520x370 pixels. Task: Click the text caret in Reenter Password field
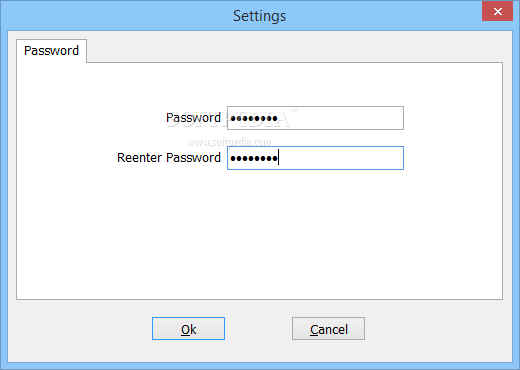click(278, 158)
